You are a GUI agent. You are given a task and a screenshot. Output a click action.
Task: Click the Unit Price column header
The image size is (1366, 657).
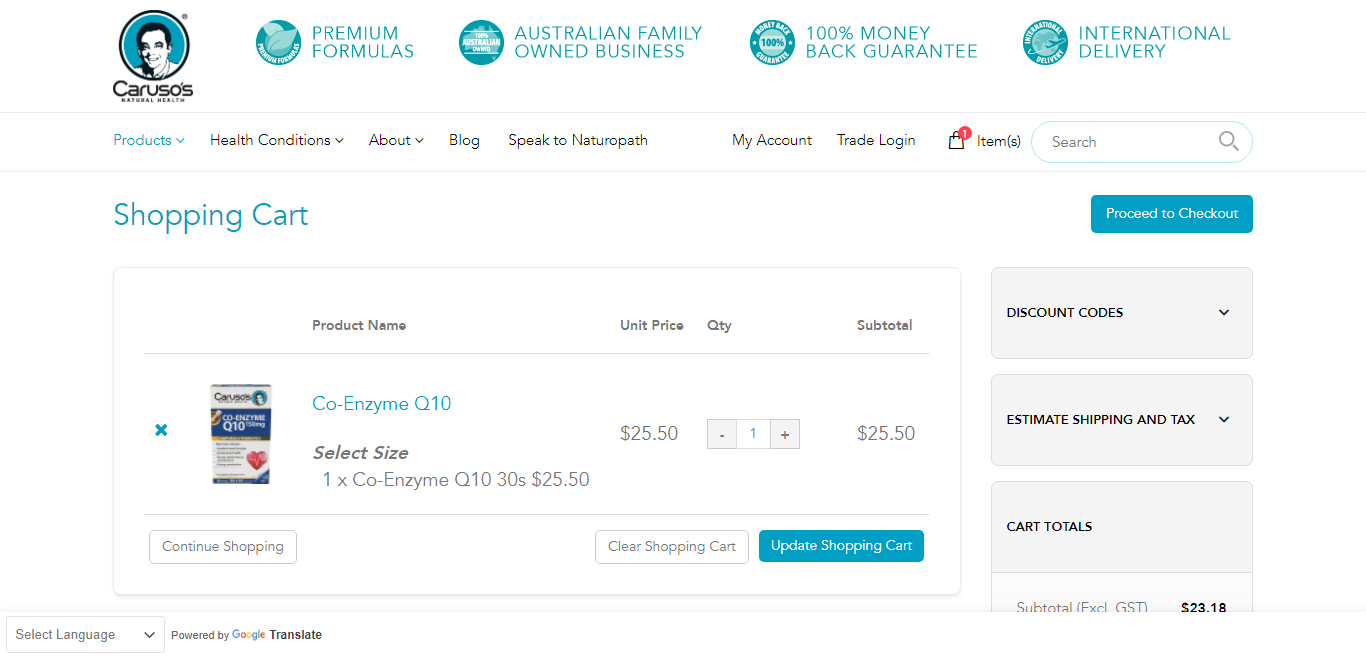pos(652,325)
